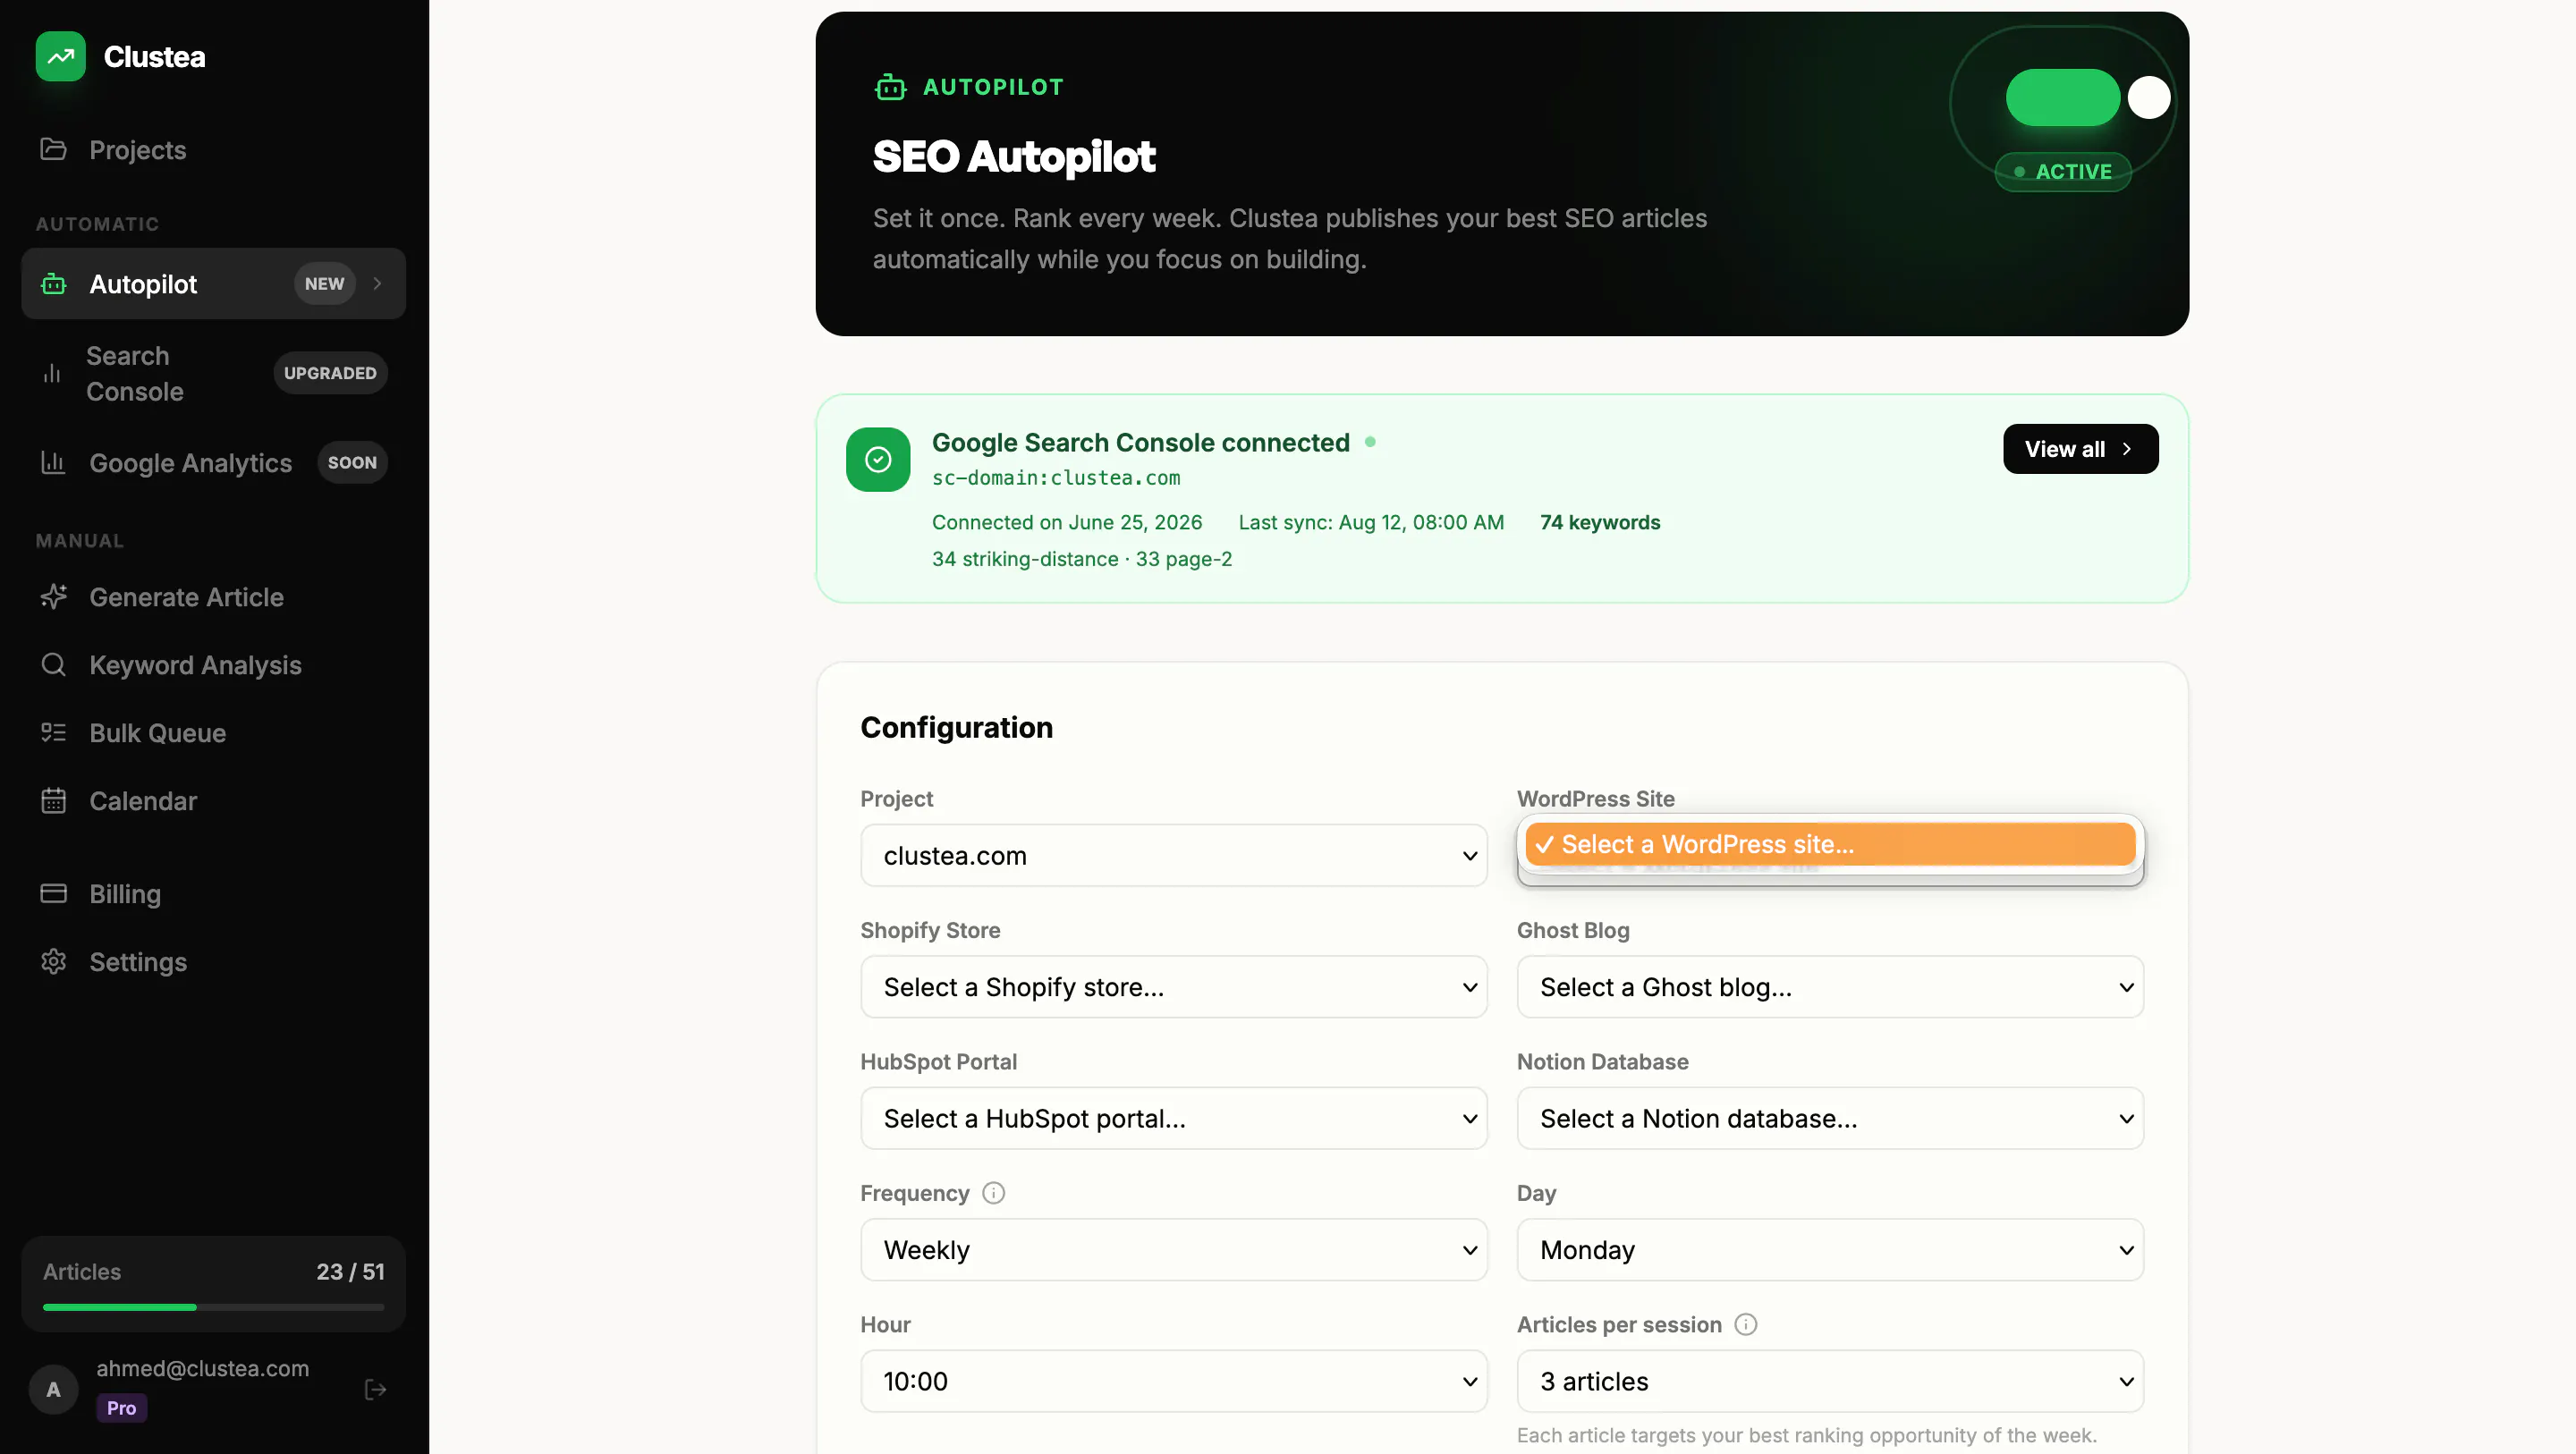Open Bulk Queue page
Viewport: 2576px width, 1454px height.
coord(213,733)
